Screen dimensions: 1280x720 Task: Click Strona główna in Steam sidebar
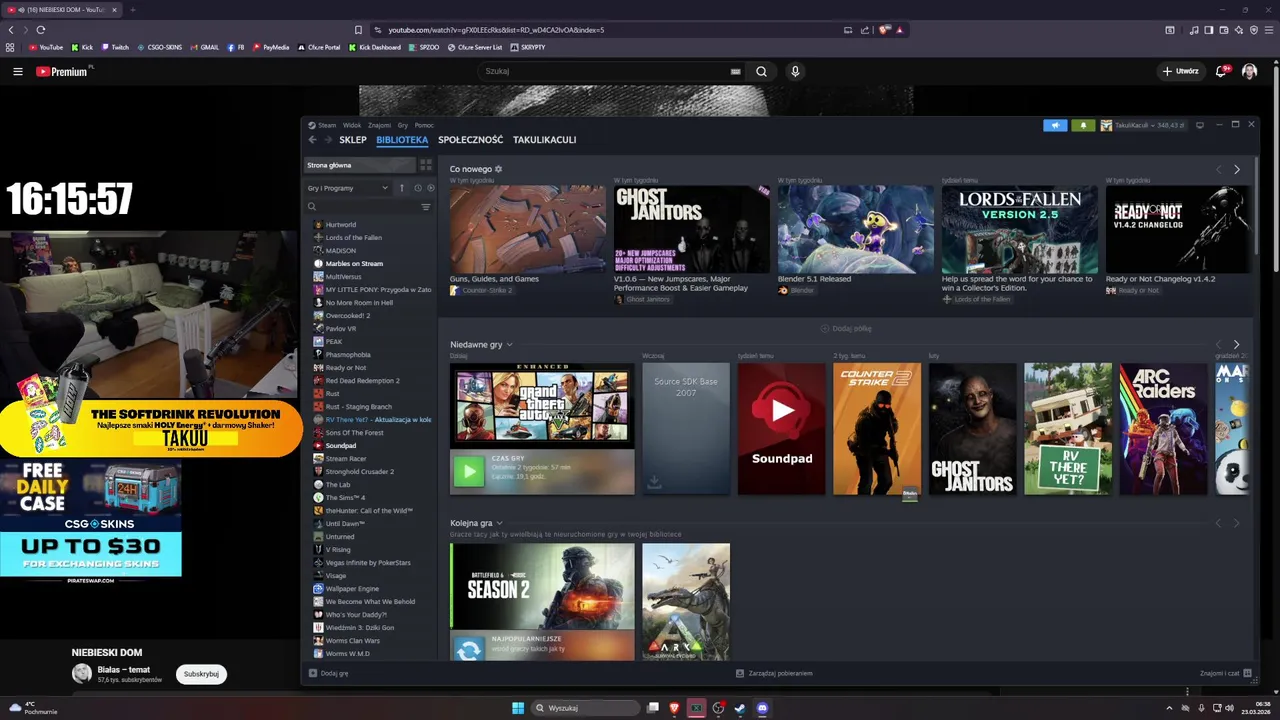point(359,165)
